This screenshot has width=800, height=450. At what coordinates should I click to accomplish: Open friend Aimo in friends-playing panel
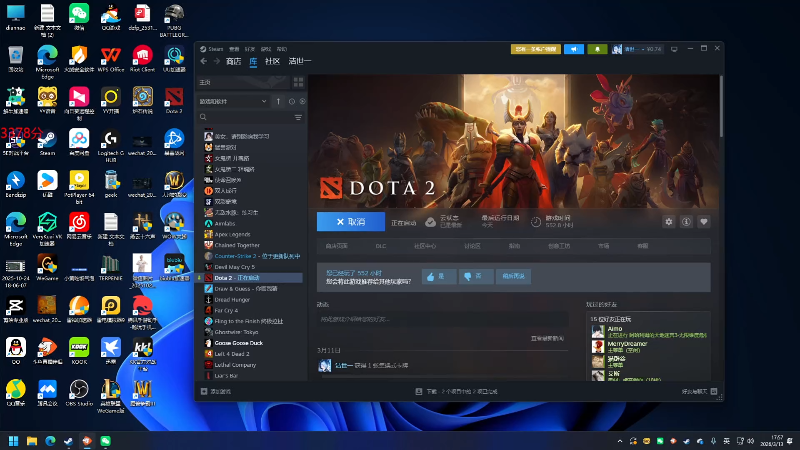pyautogui.click(x=649, y=332)
